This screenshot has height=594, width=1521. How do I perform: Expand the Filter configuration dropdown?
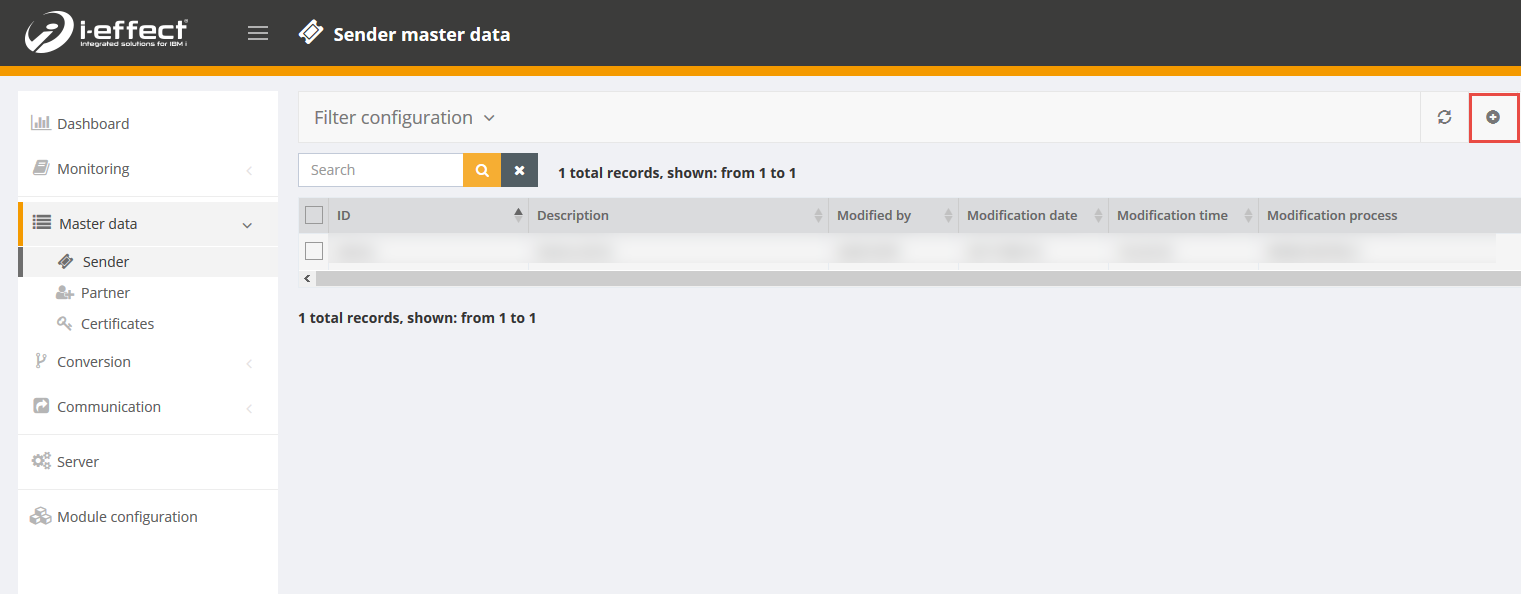404,118
